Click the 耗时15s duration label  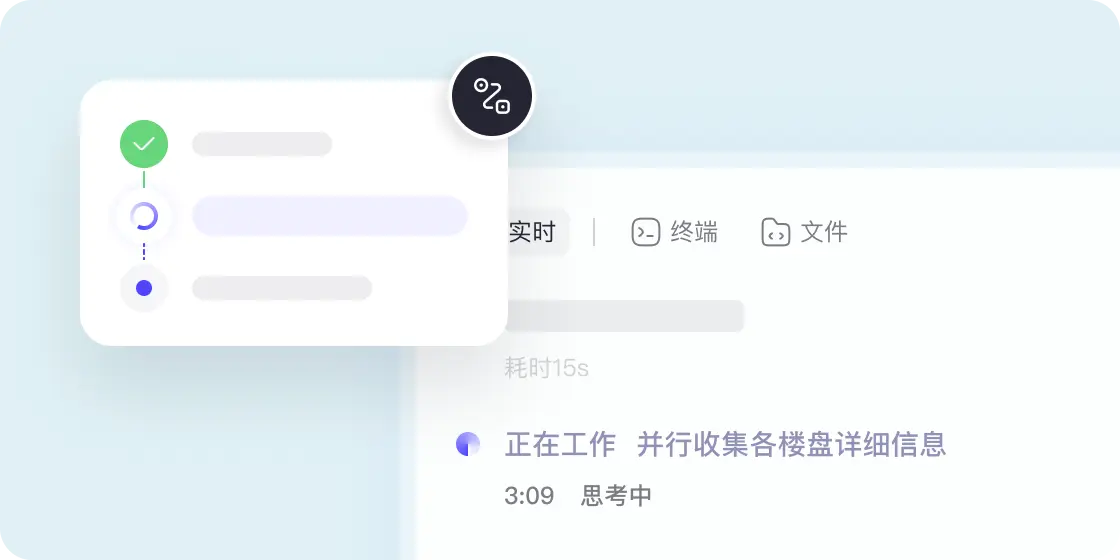coord(546,369)
